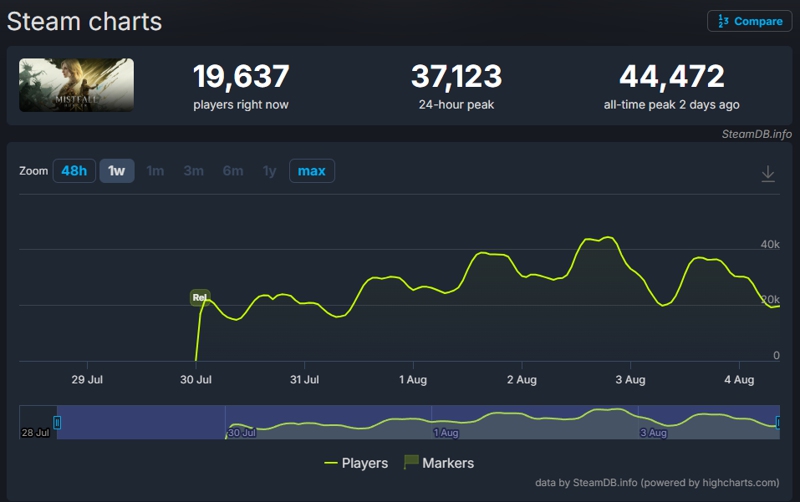Click the 19,637 players right now figure

pos(241,77)
